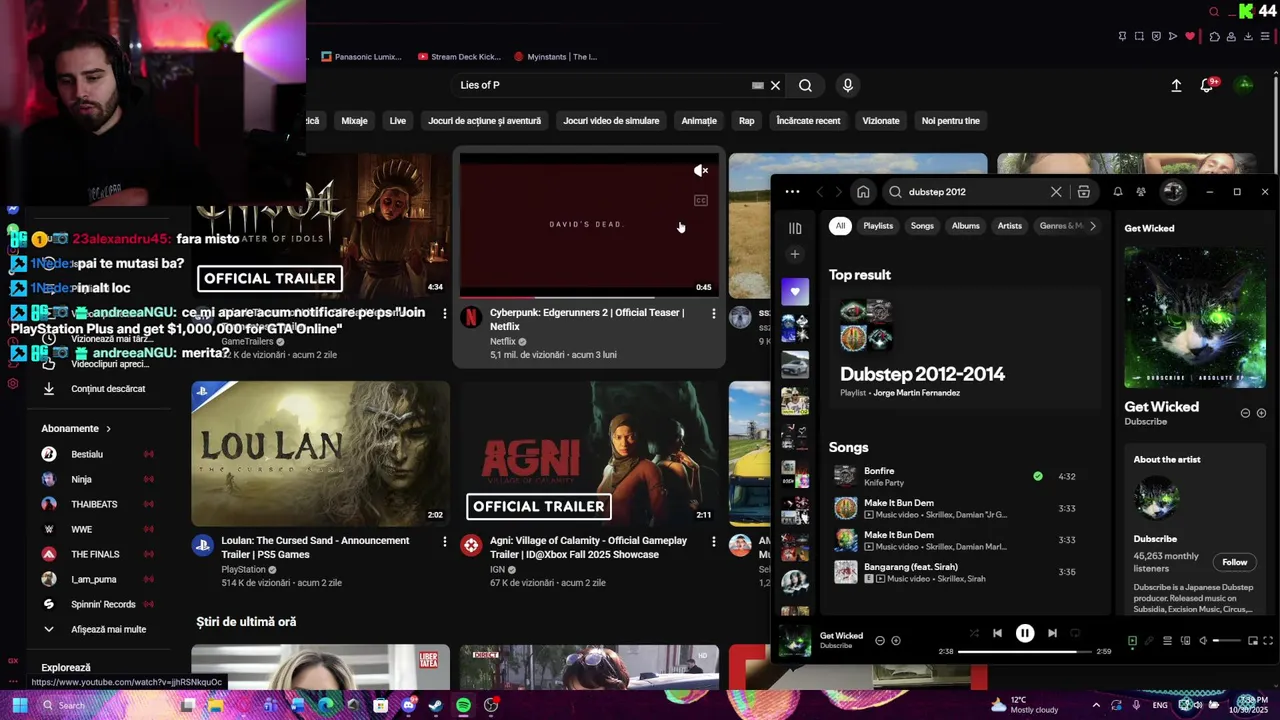Select the Songs filter chip
Viewport: 1280px width, 720px height.
pyautogui.click(x=922, y=226)
